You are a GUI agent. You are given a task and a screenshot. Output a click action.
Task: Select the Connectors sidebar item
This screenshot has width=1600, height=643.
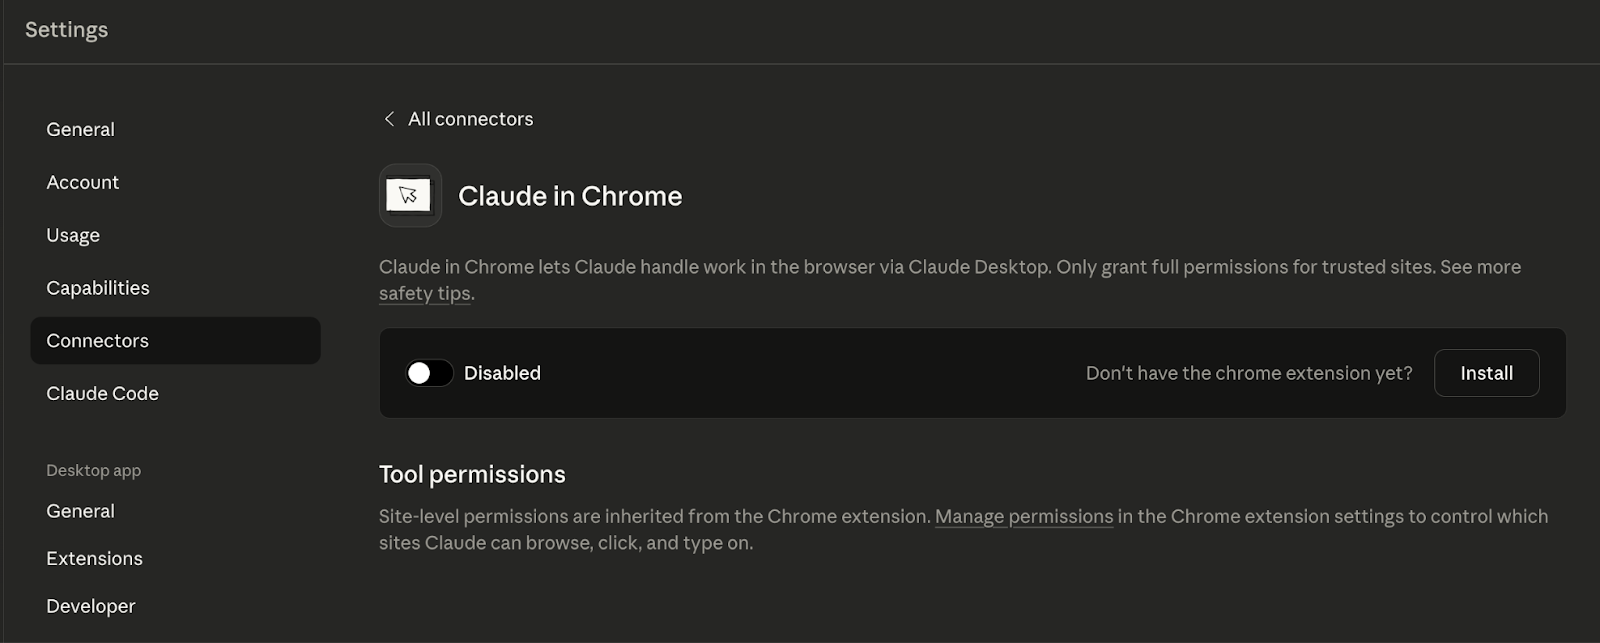pyautogui.click(x=97, y=341)
